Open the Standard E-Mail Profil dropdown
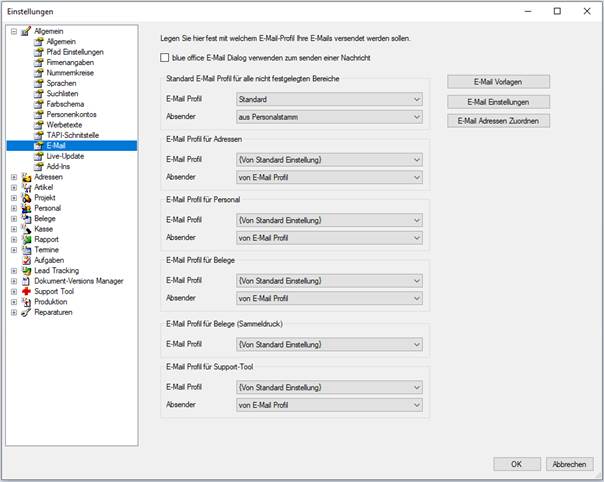The height and width of the screenshot is (482, 604). (x=329, y=99)
